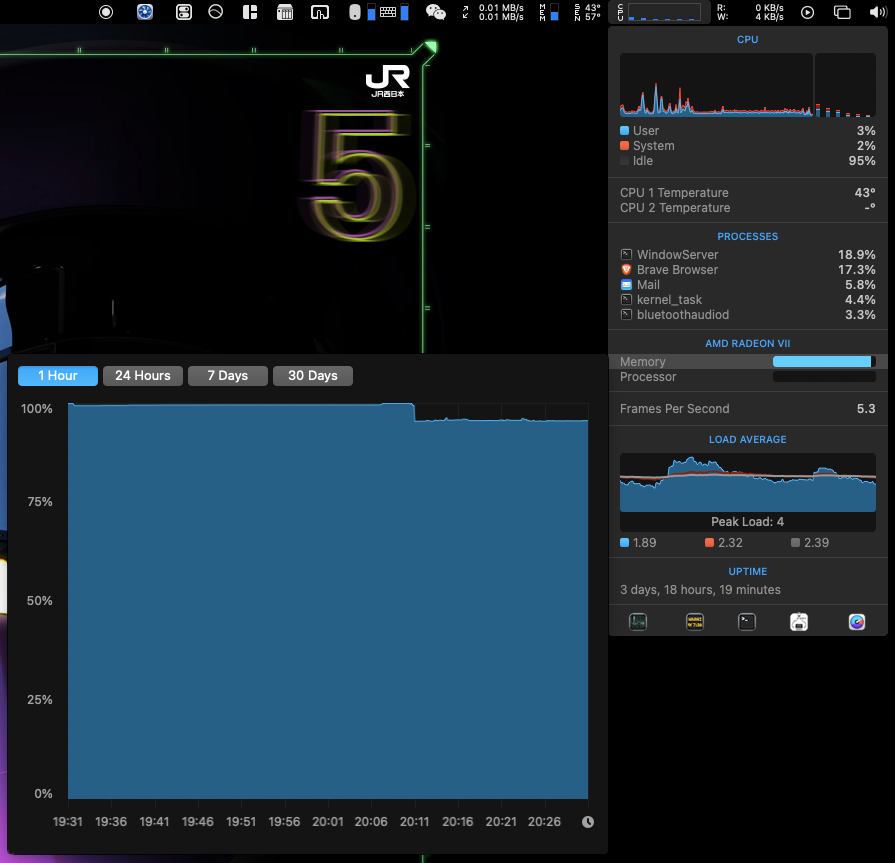Image resolution: width=895 pixels, height=863 pixels.
Task: Click the uptime 3 days, 18 hours text
Action: point(700,590)
